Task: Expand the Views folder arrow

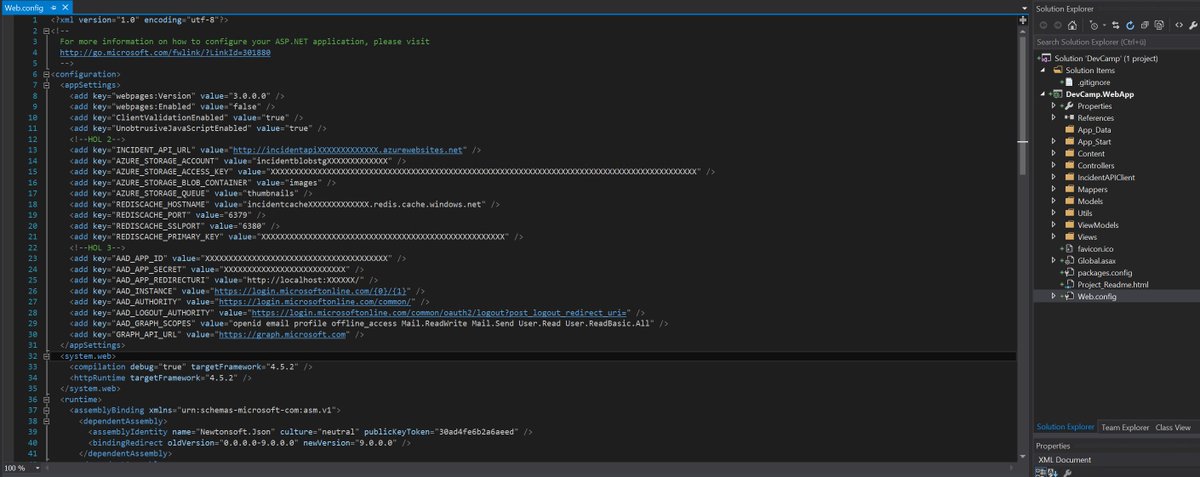Action: [x=1055, y=237]
